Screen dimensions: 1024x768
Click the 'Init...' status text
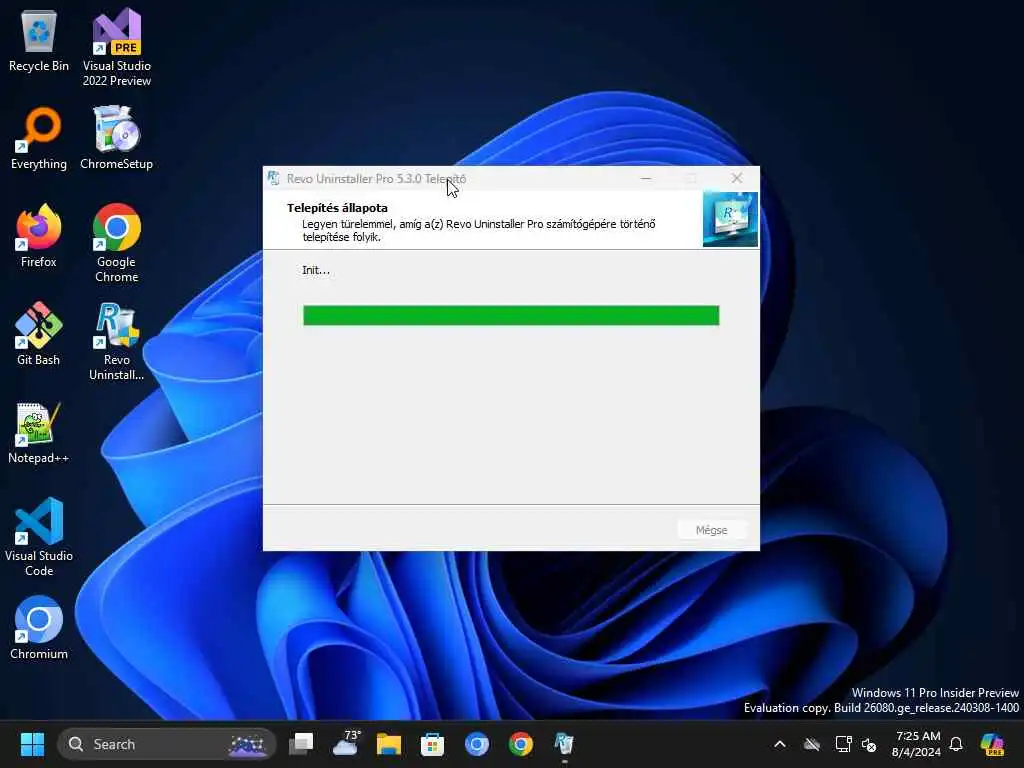(x=316, y=270)
